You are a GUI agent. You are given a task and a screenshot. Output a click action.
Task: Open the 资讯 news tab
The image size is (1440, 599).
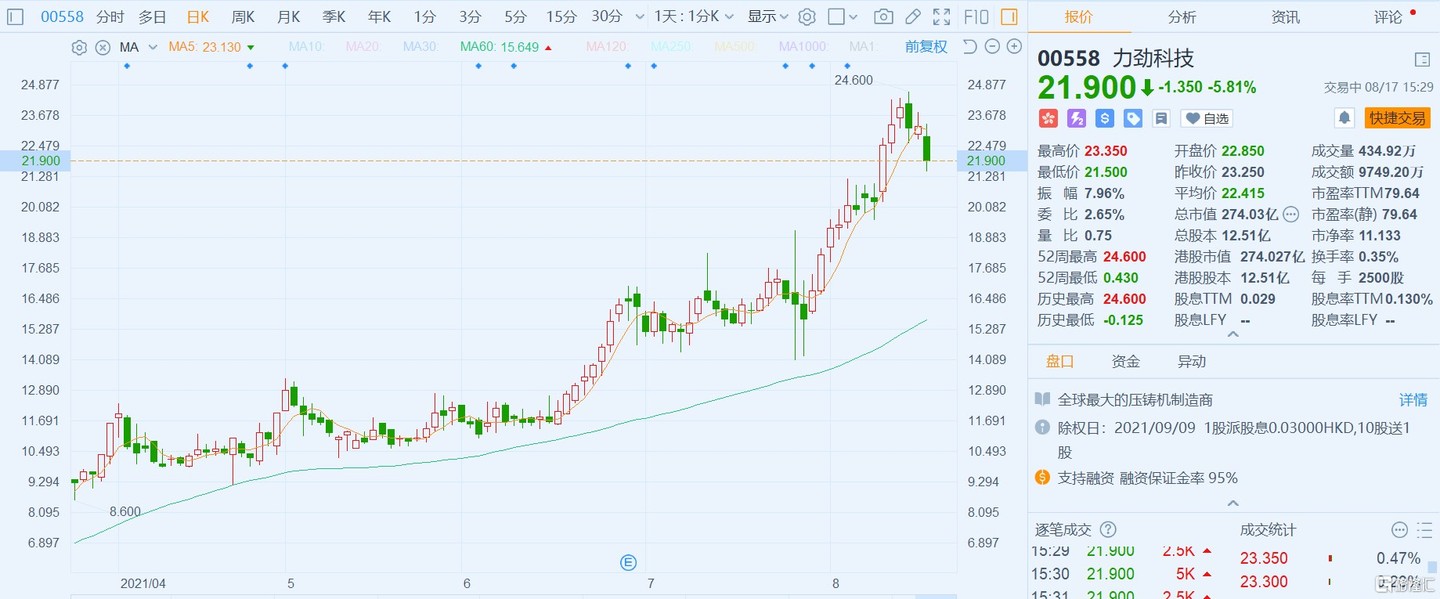tap(1285, 17)
